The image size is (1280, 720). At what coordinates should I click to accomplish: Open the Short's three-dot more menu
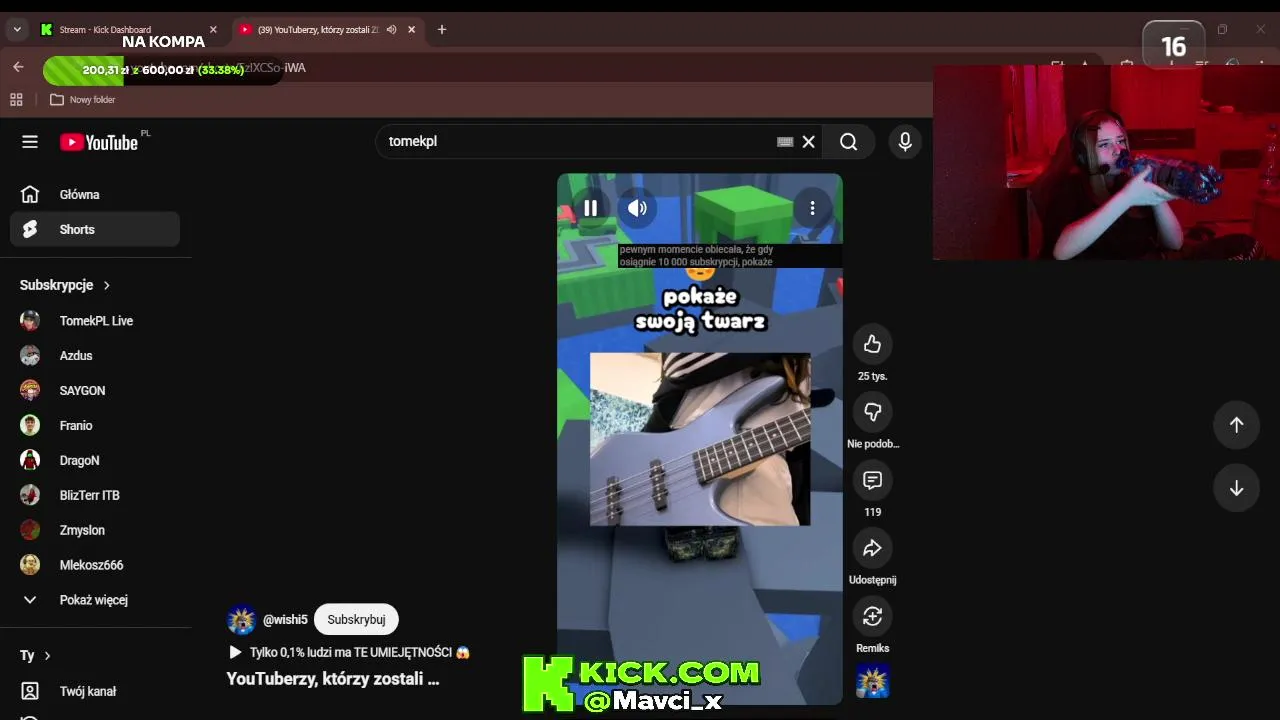coord(812,208)
